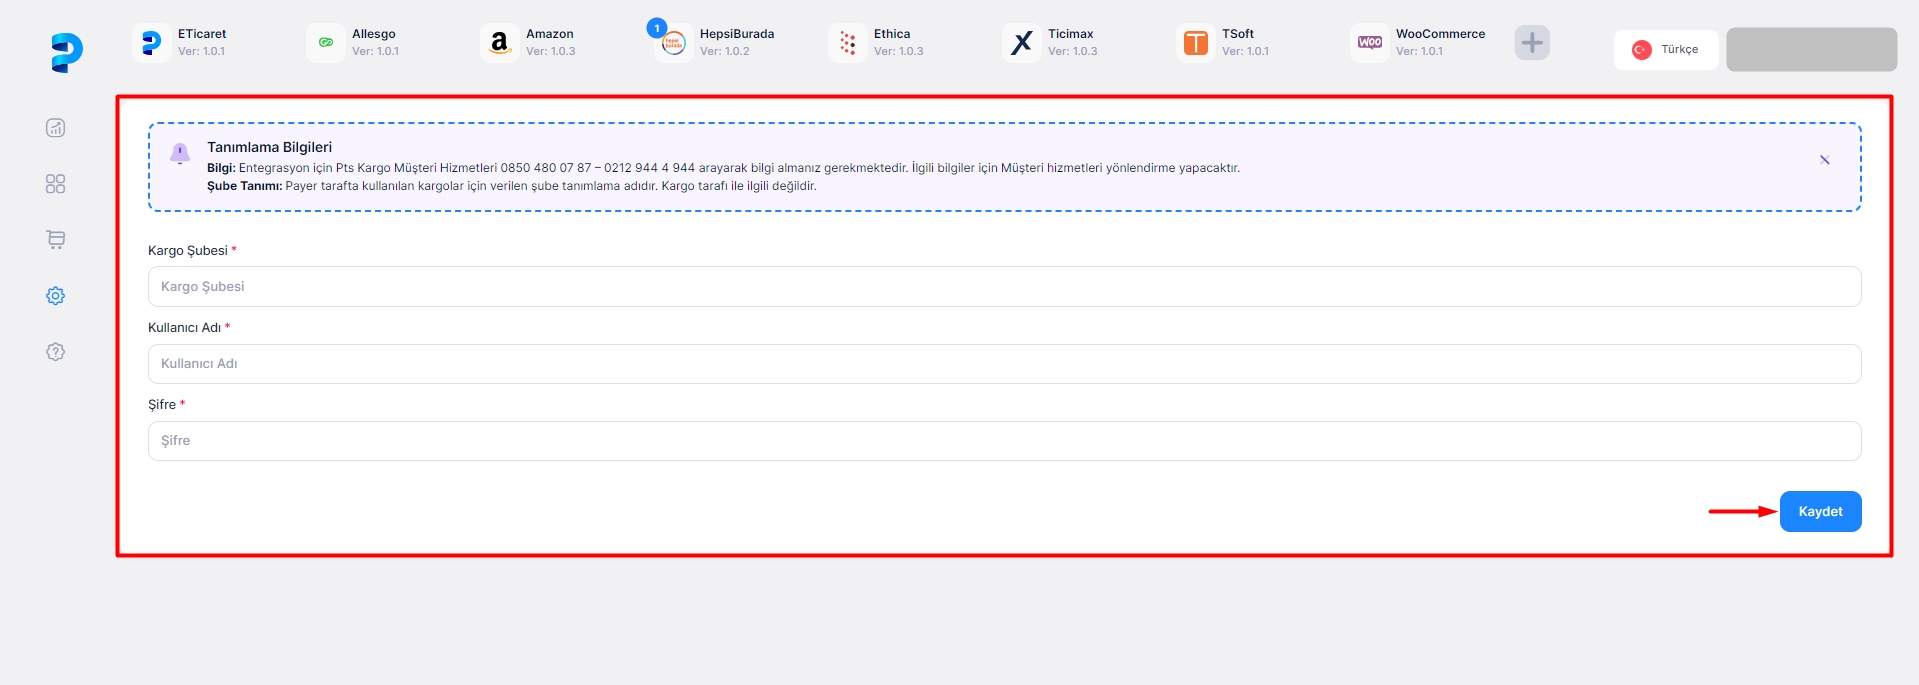
Task: Open the dashboard chart icon in sidebar
Action: (x=56, y=128)
